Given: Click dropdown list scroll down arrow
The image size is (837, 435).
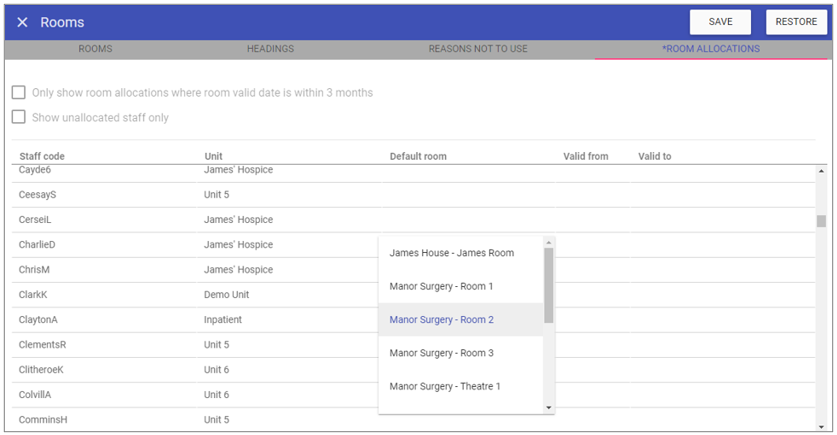Looking at the screenshot, I should coord(548,407).
